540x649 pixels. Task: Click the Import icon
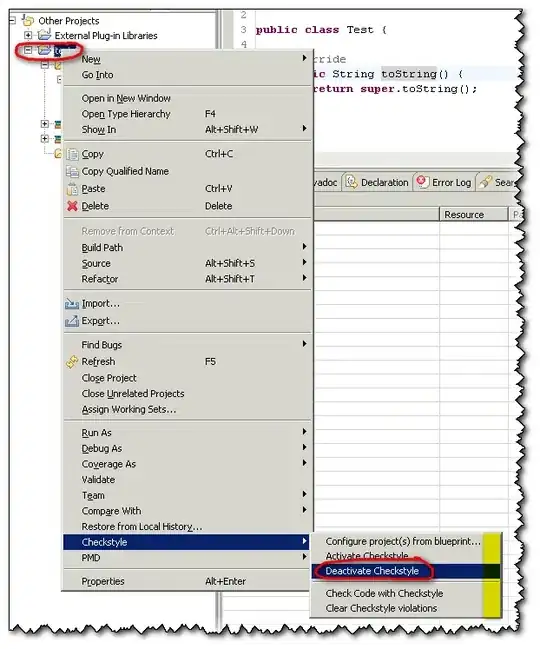[x=72, y=304]
